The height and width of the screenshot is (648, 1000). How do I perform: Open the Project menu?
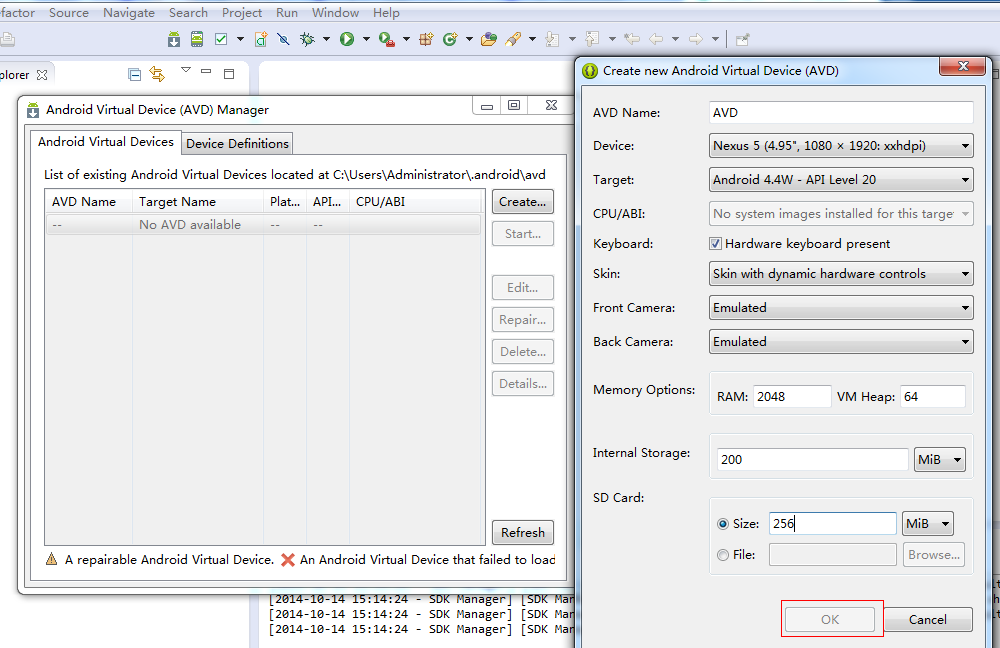pyautogui.click(x=242, y=13)
